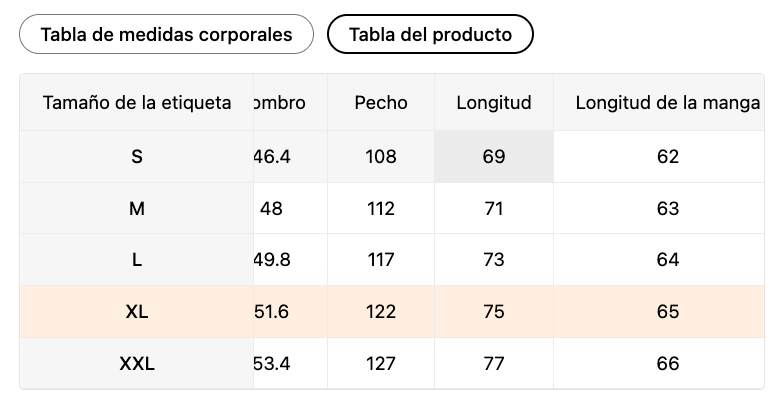Click the chest value 122 cell
The height and width of the screenshot is (404, 784).
click(x=381, y=312)
